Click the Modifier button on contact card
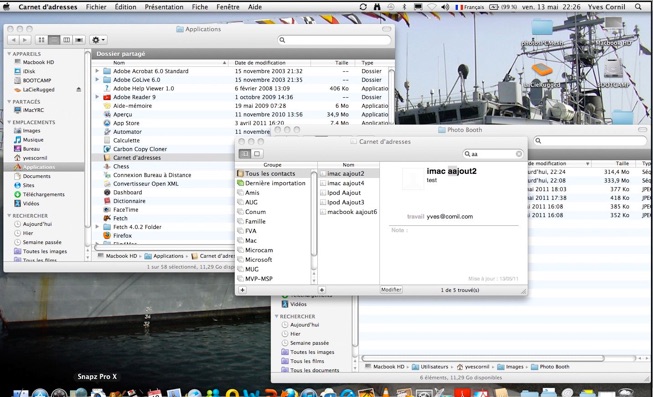 click(391, 290)
